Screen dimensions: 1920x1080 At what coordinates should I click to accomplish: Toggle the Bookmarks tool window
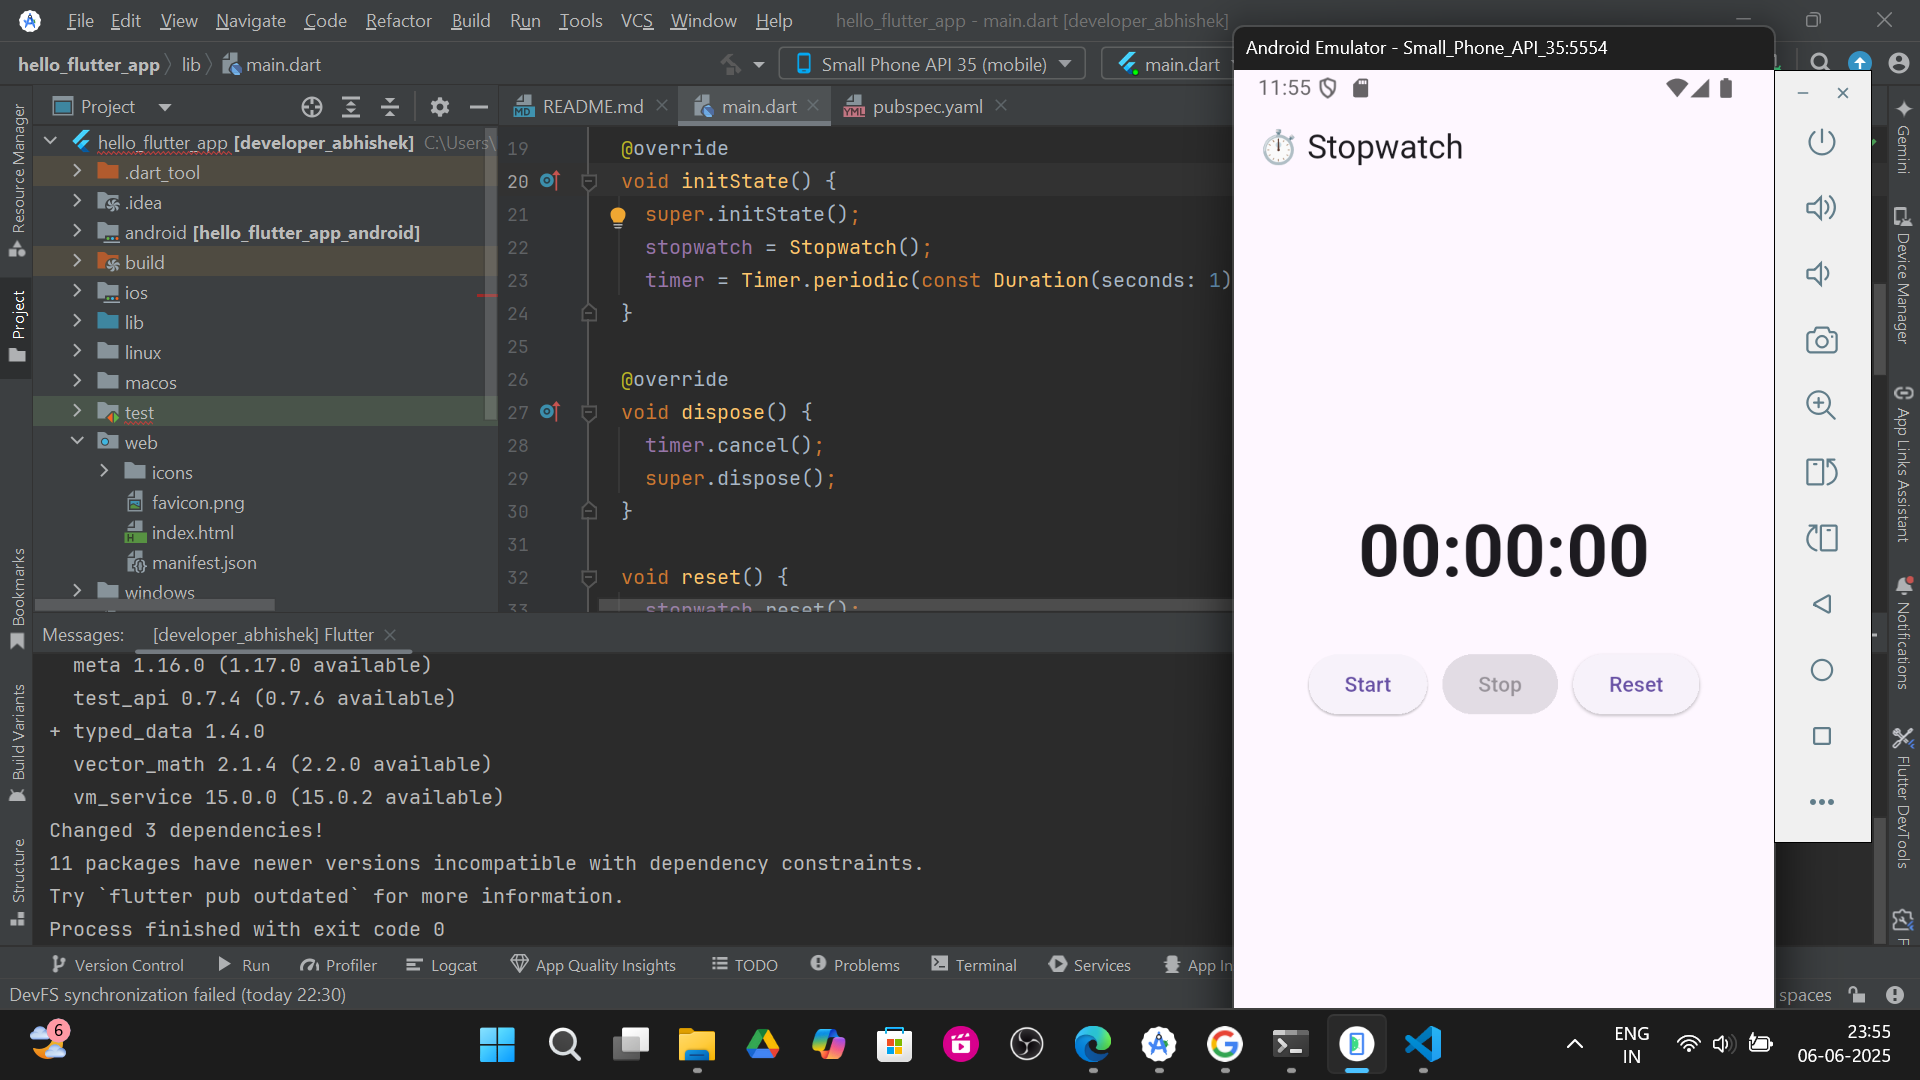[17, 597]
